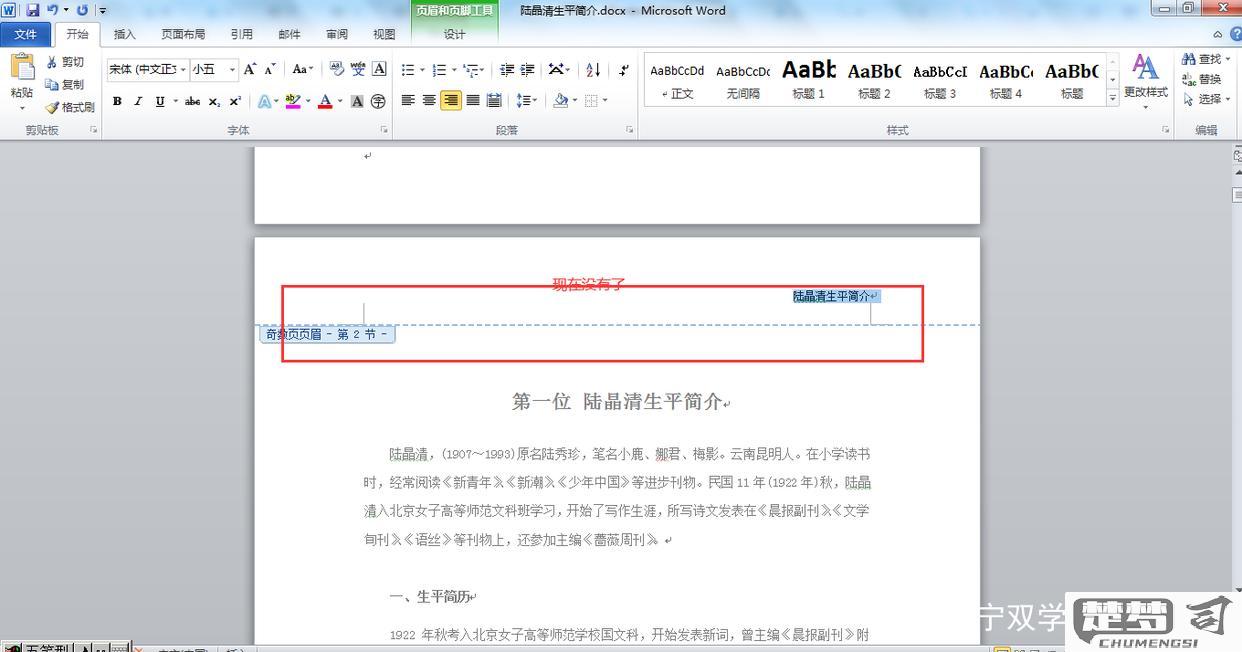Image resolution: width=1242 pixels, height=652 pixels.
Task: Click the Paste (粘贴) clipboard icon
Action: (22, 67)
